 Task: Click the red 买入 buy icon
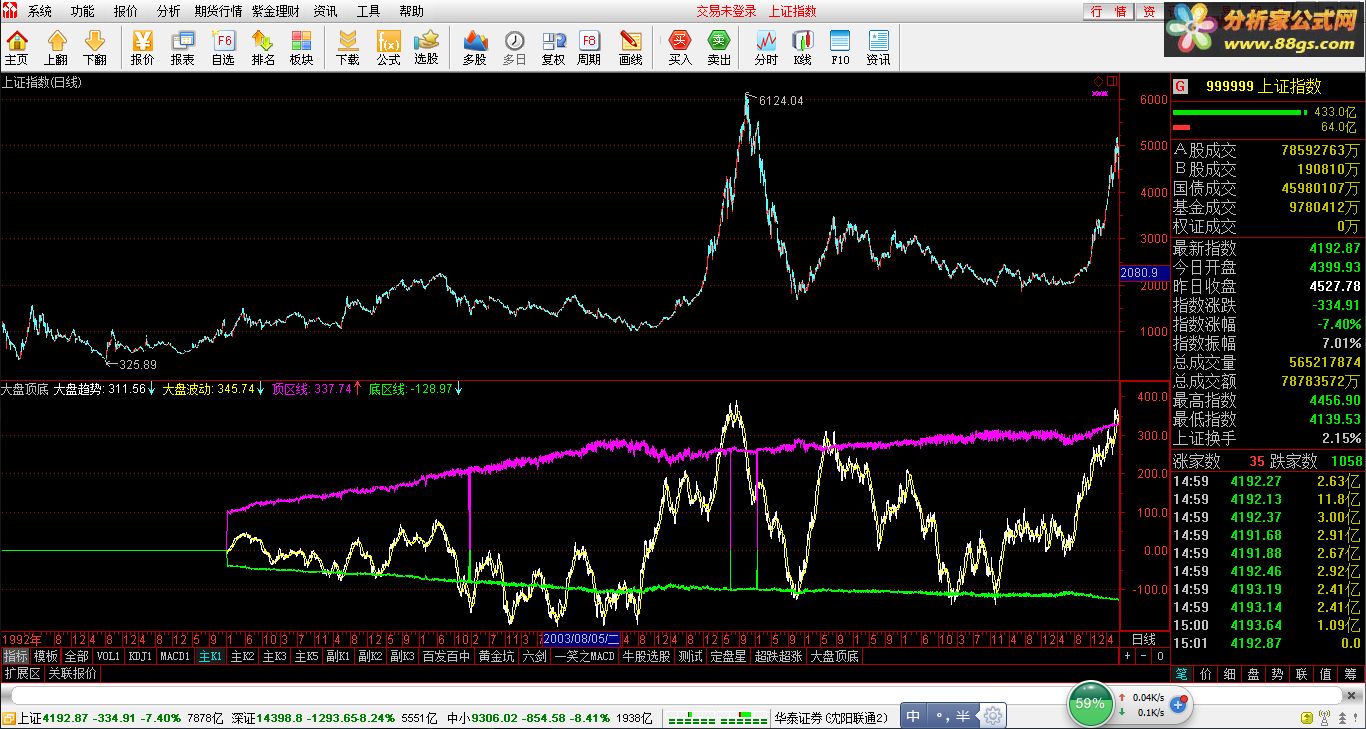click(680, 47)
